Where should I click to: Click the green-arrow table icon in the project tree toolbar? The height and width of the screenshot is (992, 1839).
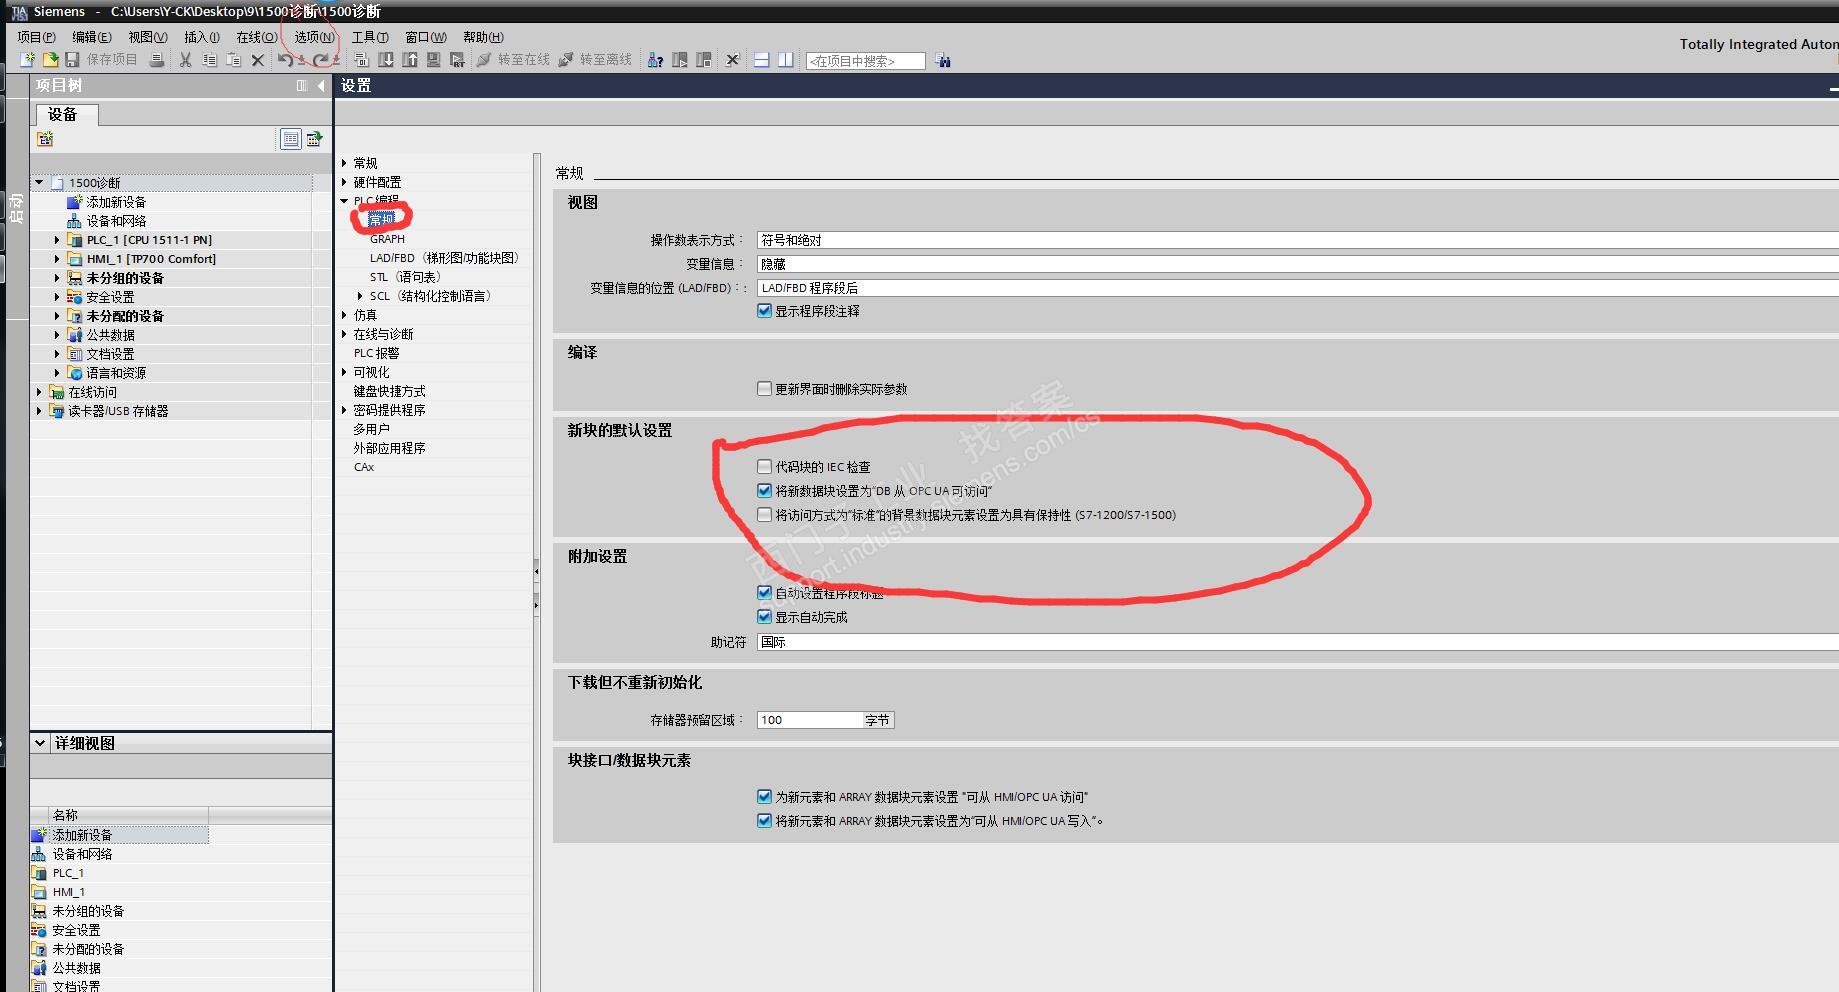pos(314,139)
